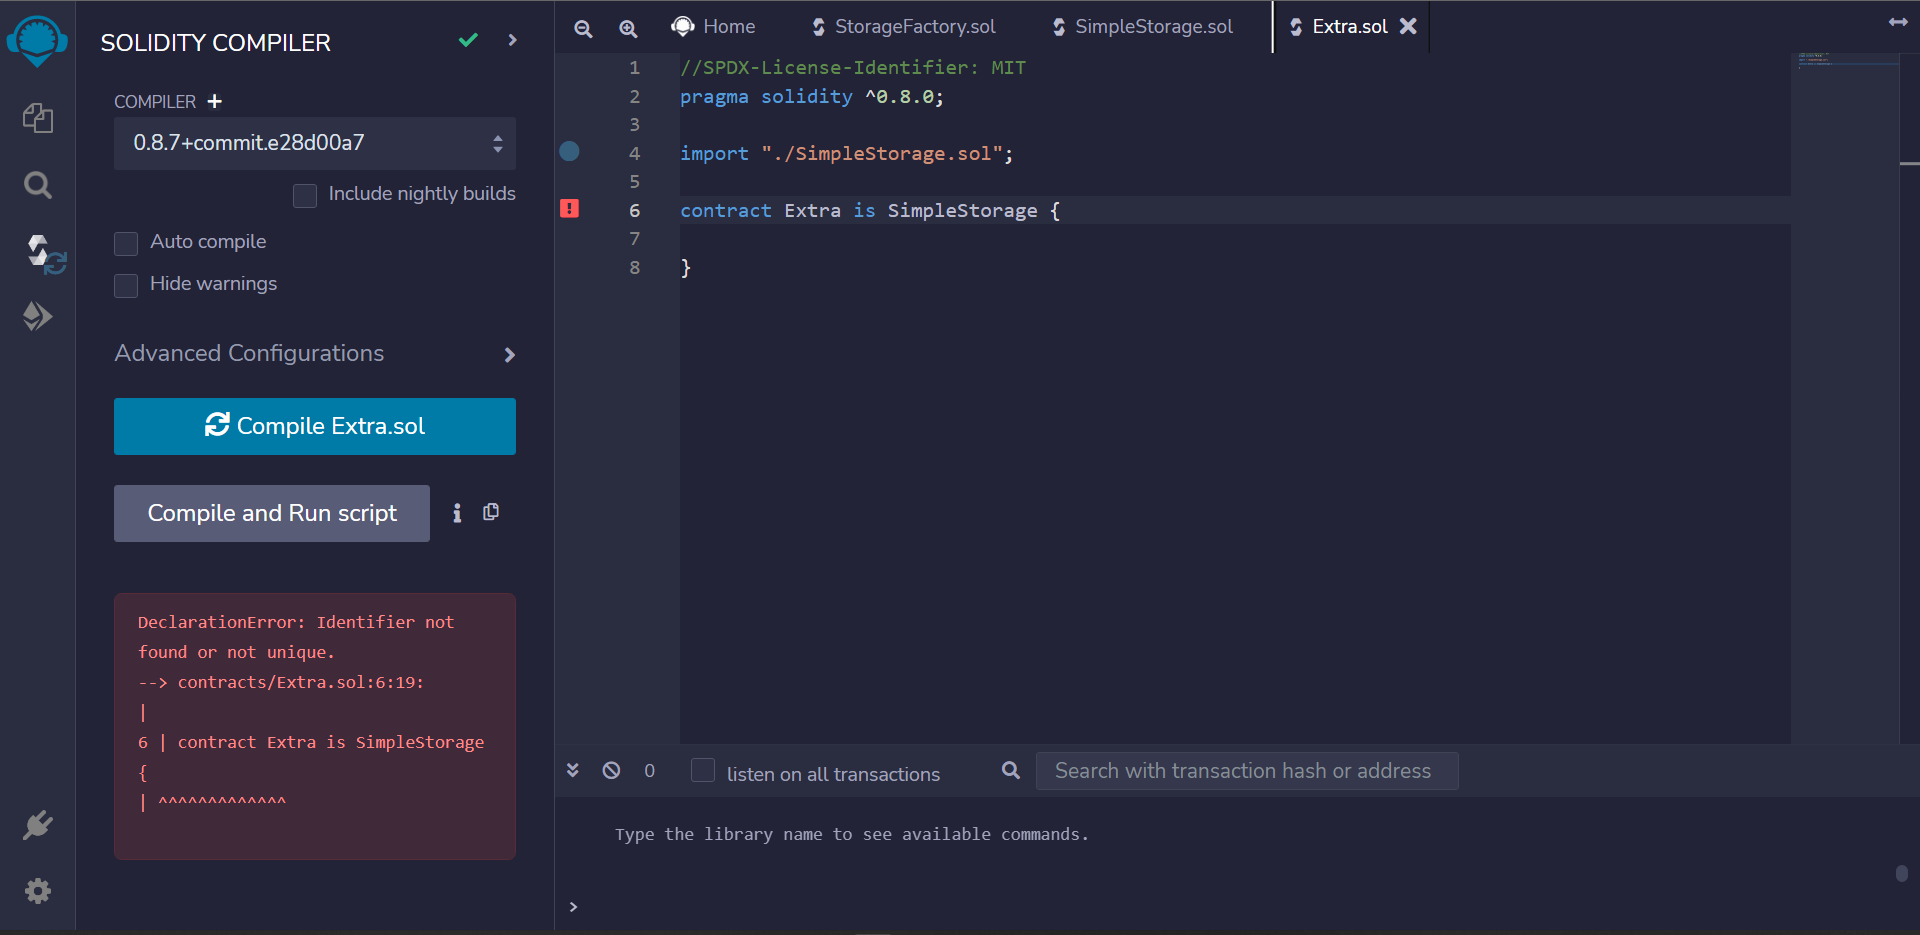This screenshot has height=935, width=1920.
Task: Toggle the side panel with arrows icon
Action: click(1898, 22)
